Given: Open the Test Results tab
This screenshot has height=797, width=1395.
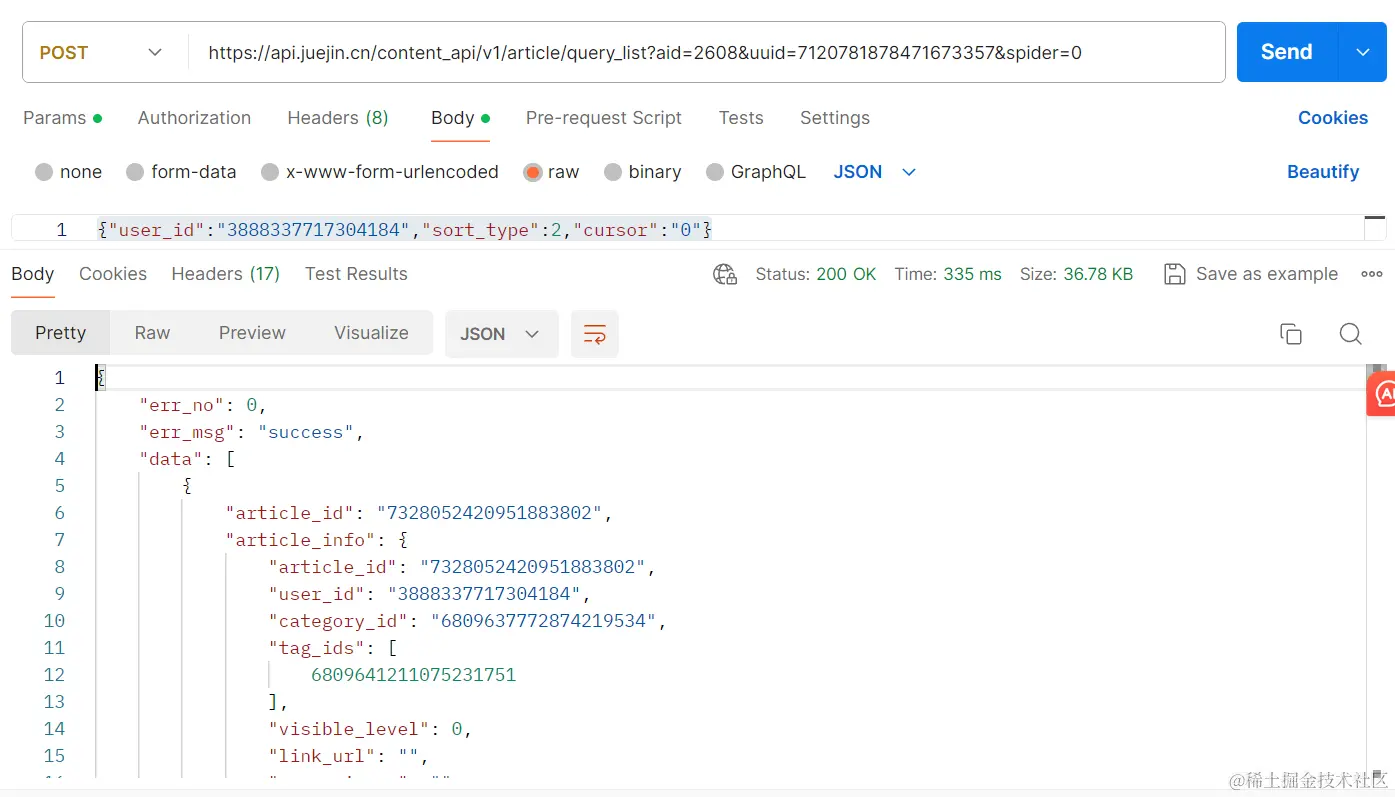Looking at the screenshot, I should point(356,274).
